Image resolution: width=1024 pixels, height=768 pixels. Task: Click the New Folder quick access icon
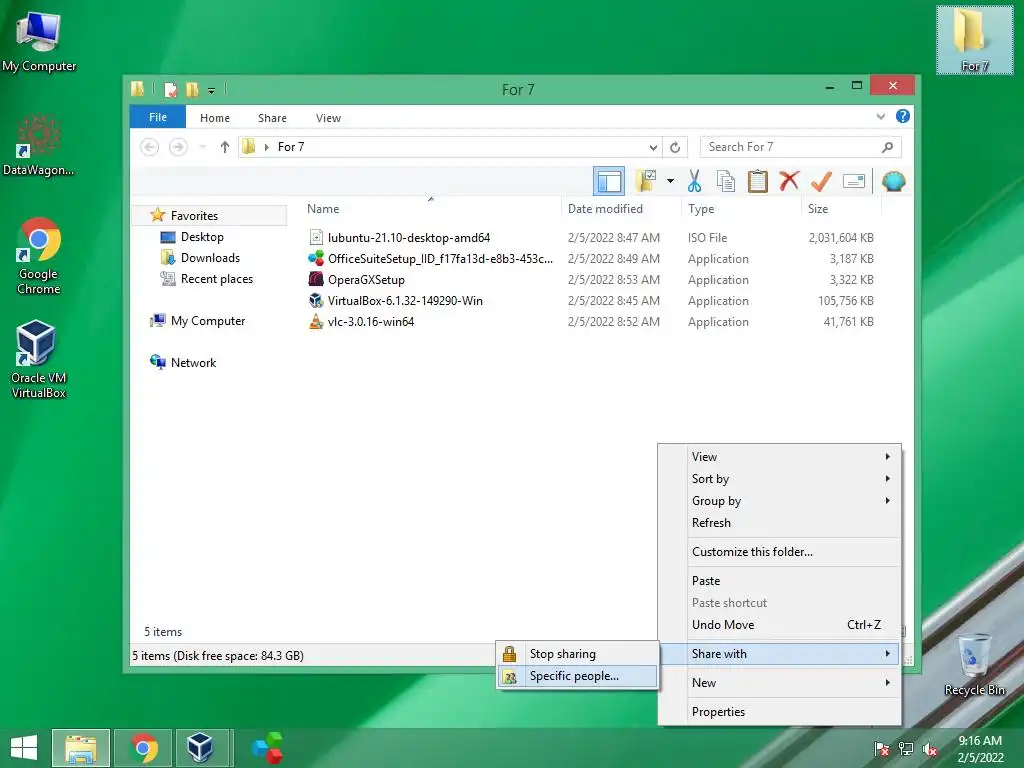click(x=192, y=89)
